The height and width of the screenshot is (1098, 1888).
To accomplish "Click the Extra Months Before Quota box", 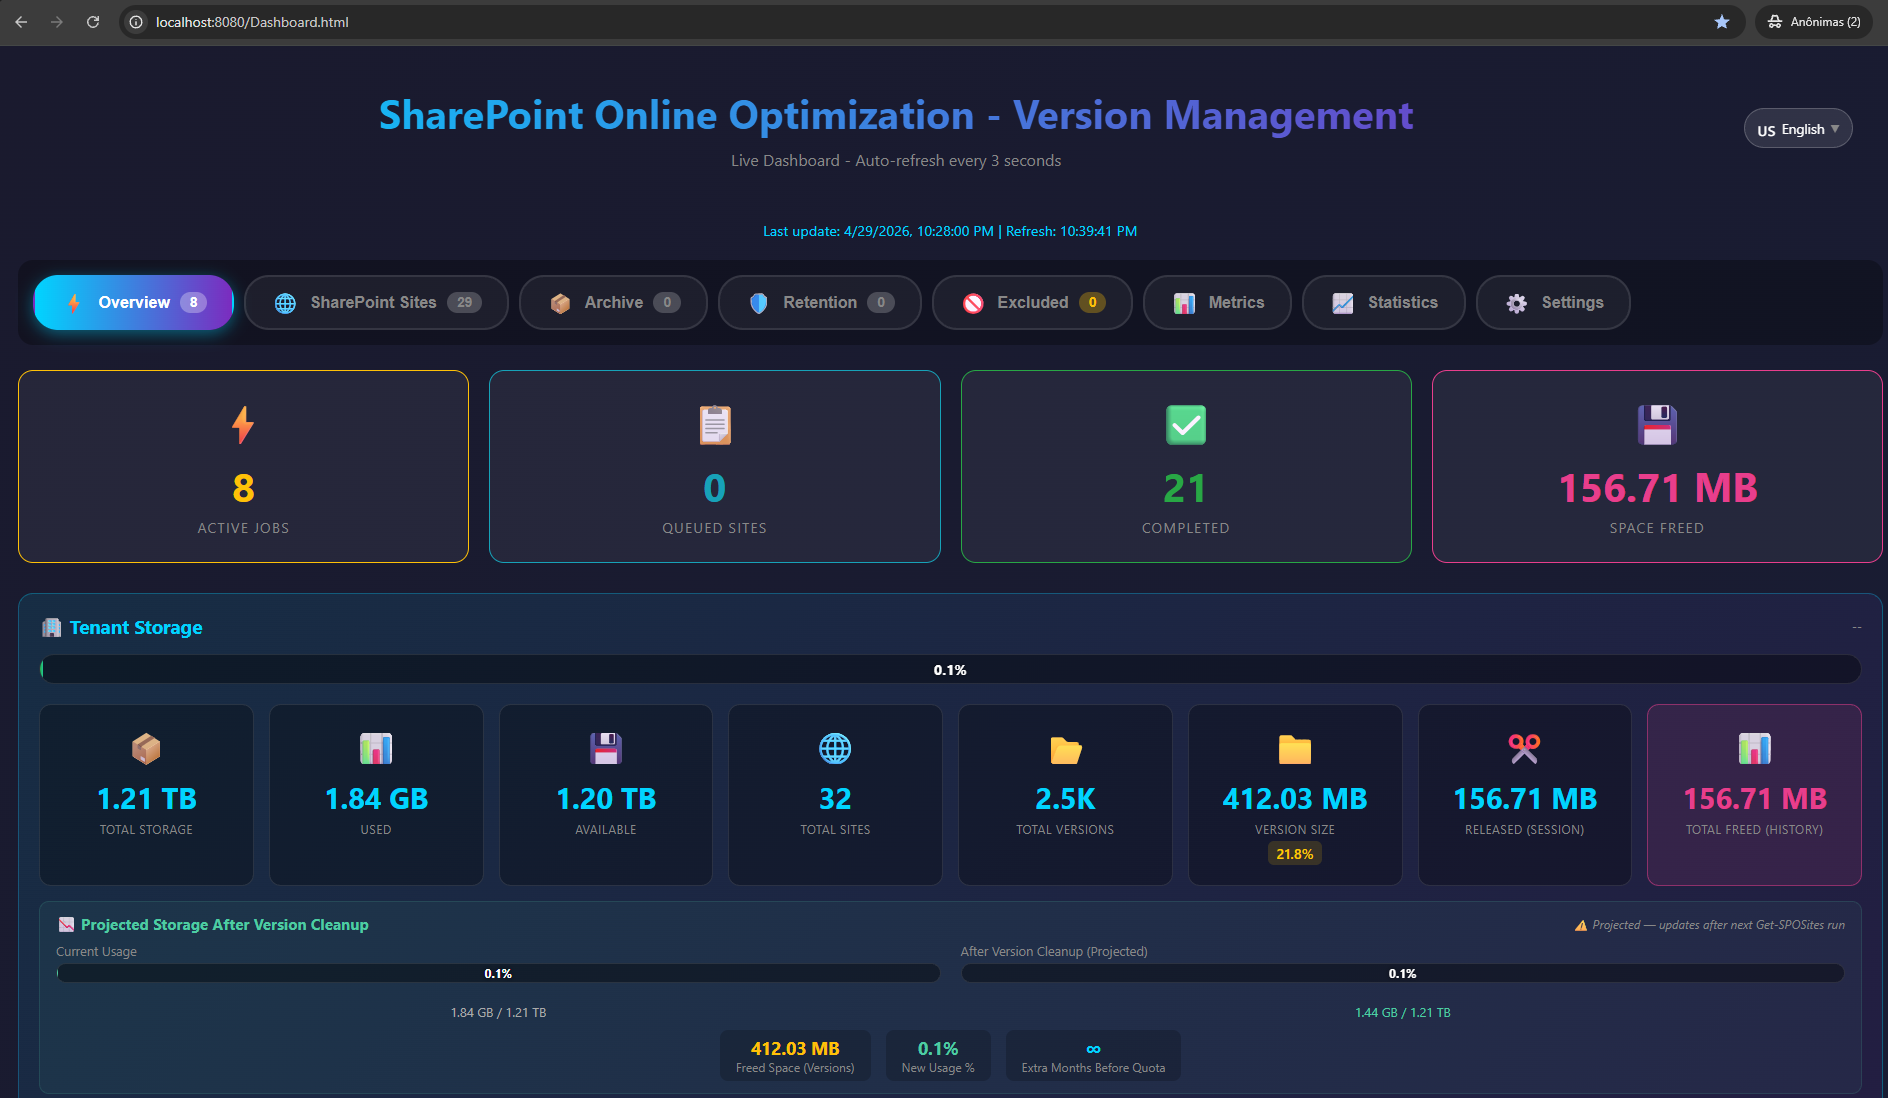I will coord(1093,1056).
